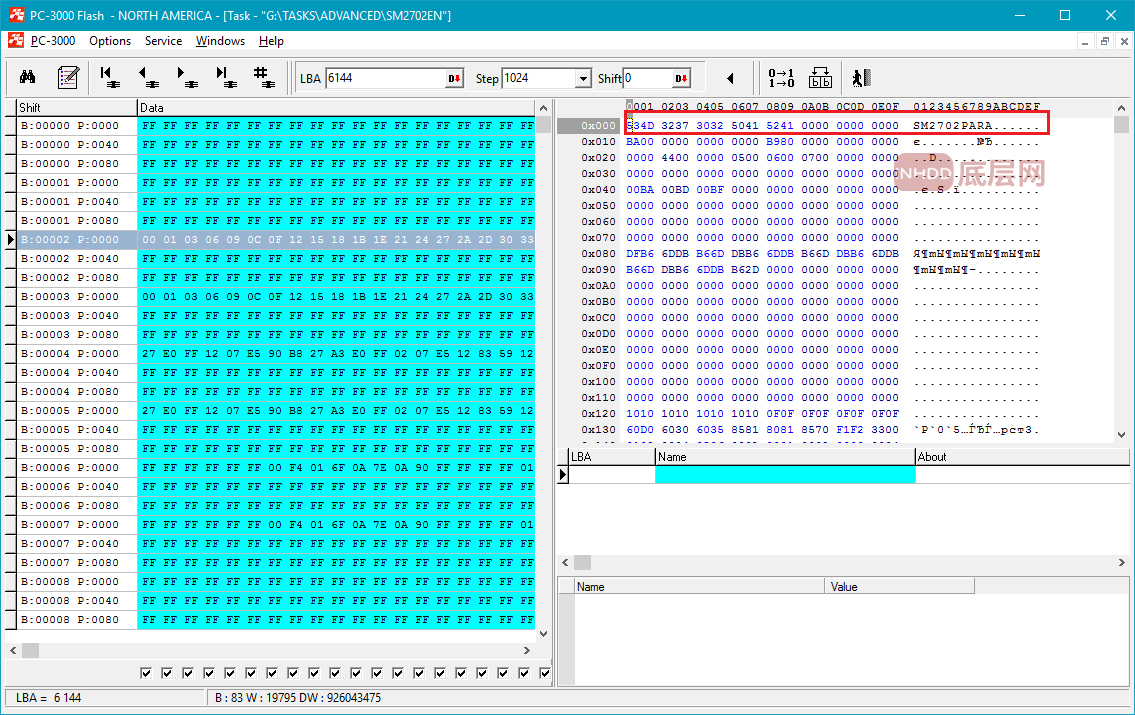Jump to last record toolbar icon
Image resolution: width=1135 pixels, height=715 pixels.
coord(226,77)
